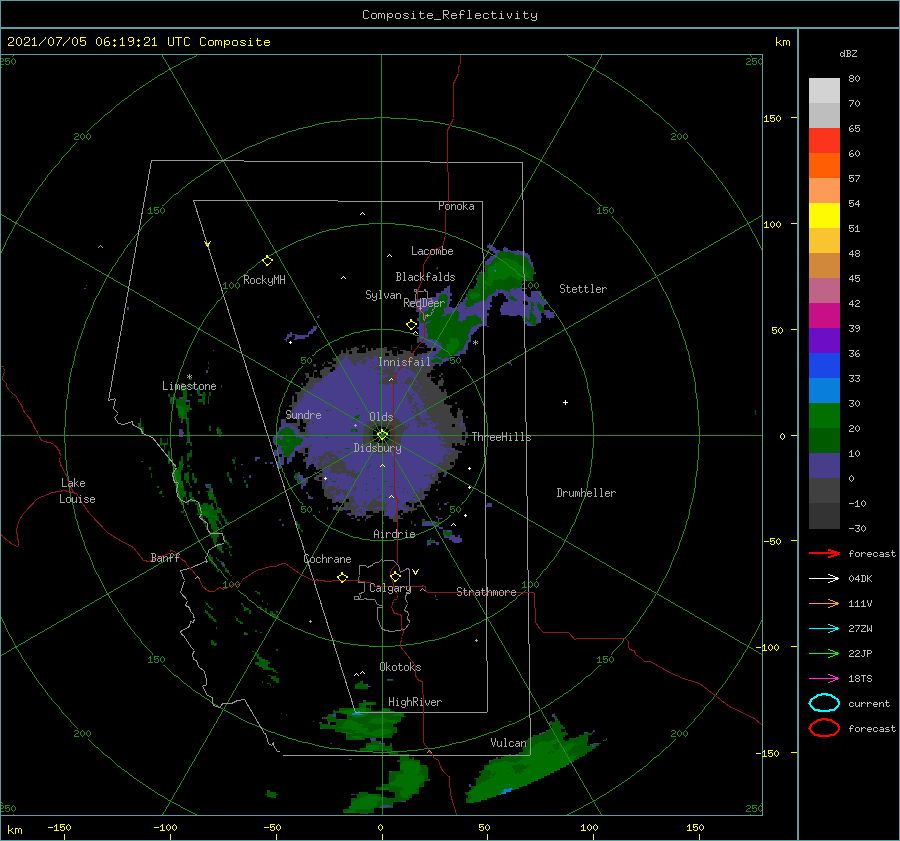The width and height of the screenshot is (900, 841).
Task: Click the Ponoka city label
Action: 456,206
